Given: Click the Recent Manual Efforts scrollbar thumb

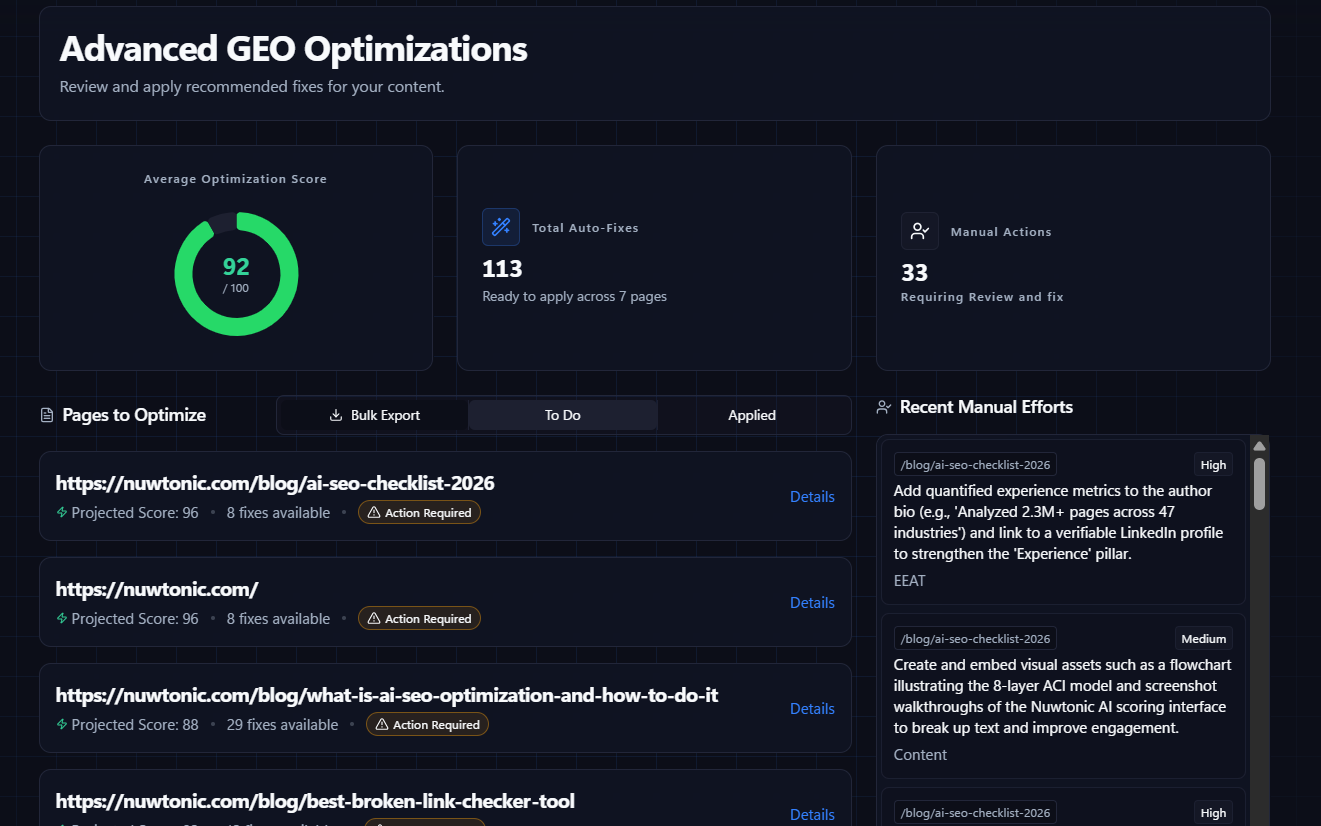Looking at the screenshot, I should [1259, 484].
